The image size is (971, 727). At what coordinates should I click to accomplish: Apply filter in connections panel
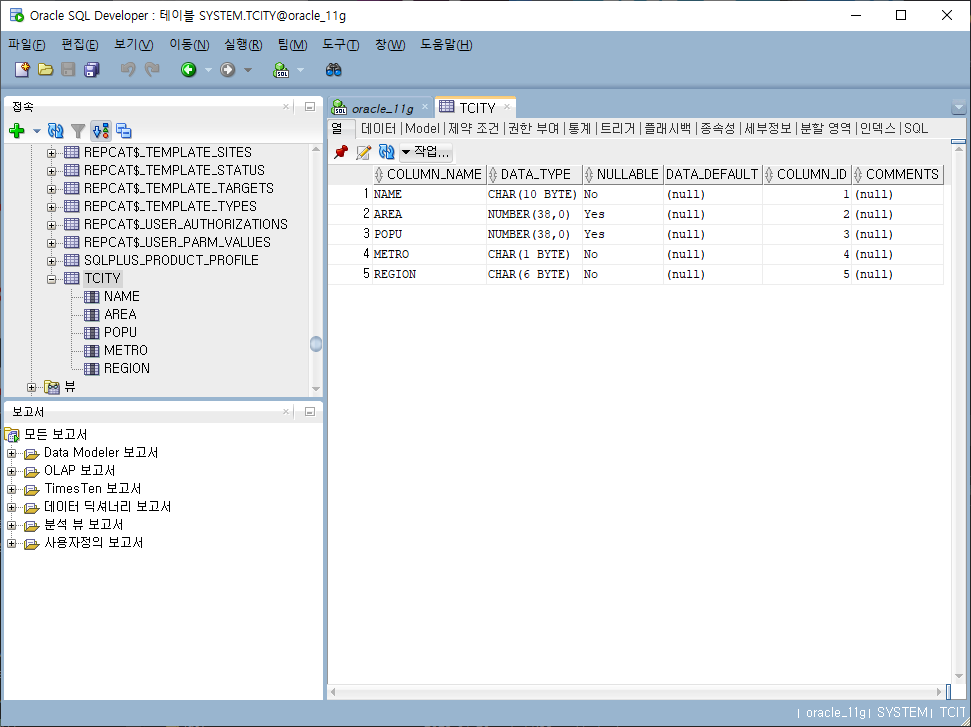pyautogui.click(x=78, y=131)
